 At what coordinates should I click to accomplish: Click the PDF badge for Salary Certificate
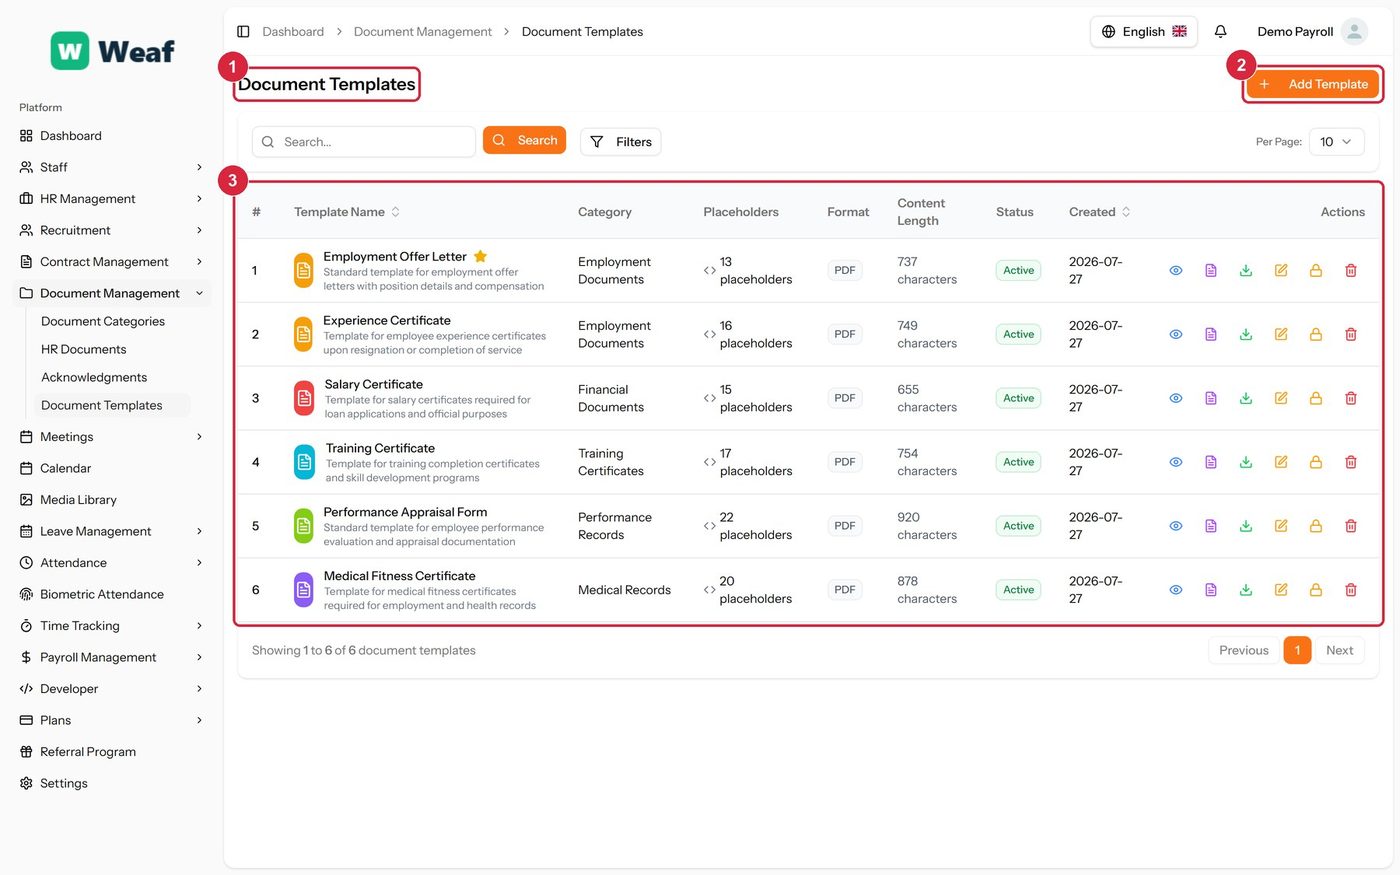[845, 398]
